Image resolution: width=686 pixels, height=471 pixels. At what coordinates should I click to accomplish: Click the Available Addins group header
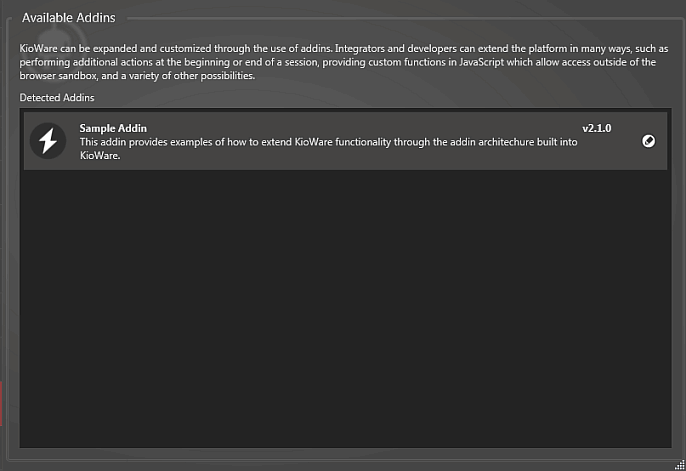pos(69,17)
